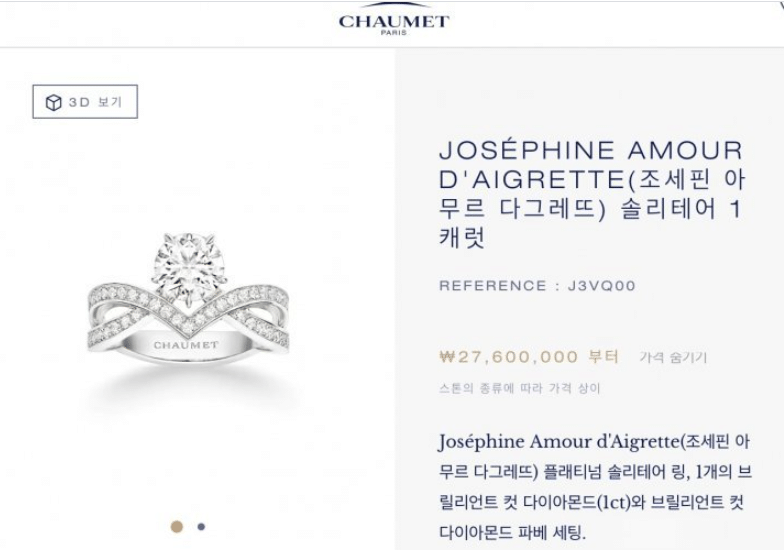Image resolution: width=784 pixels, height=550 pixels.
Task: Click the CHAUMET engraving on the ring band
Action: (186, 345)
